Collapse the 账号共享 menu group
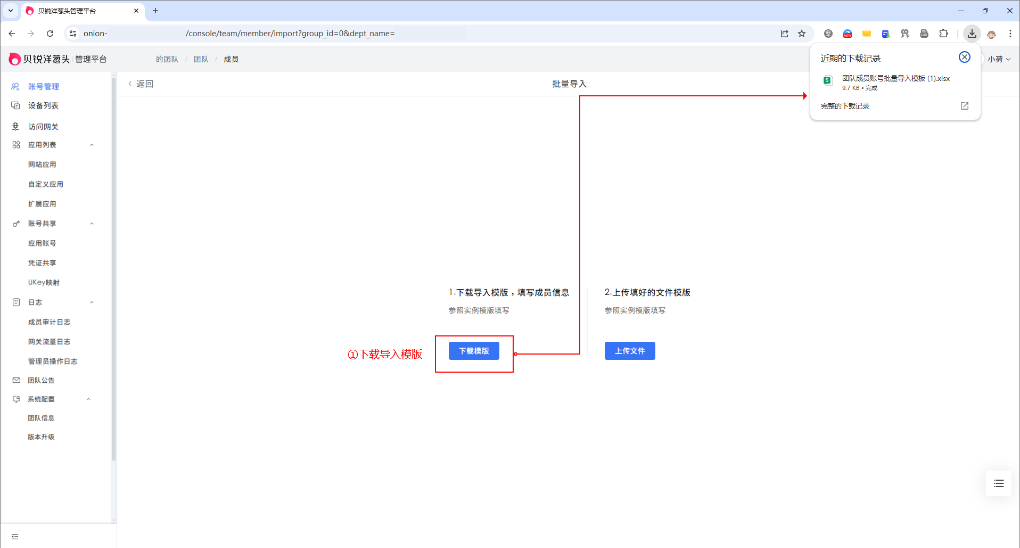Image resolution: width=1020 pixels, height=548 pixels. (92, 223)
